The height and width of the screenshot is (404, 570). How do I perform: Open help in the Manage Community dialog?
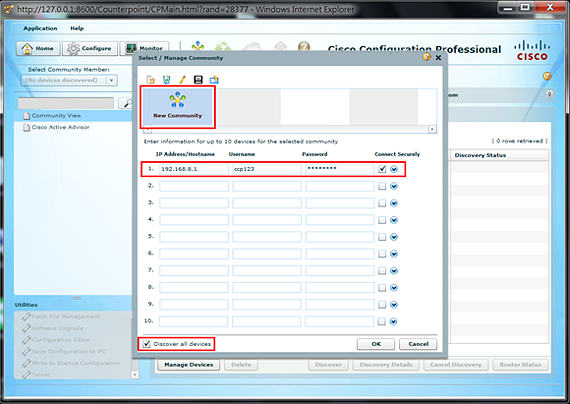[426, 57]
